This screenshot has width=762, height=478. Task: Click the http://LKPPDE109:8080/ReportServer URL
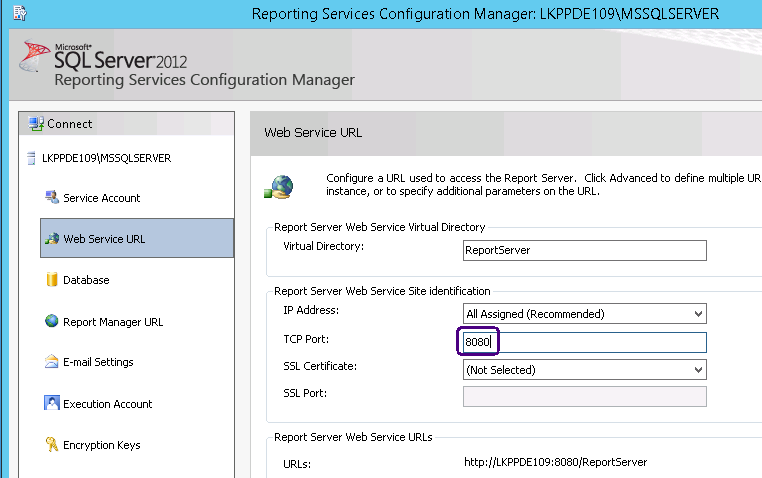tap(555, 462)
